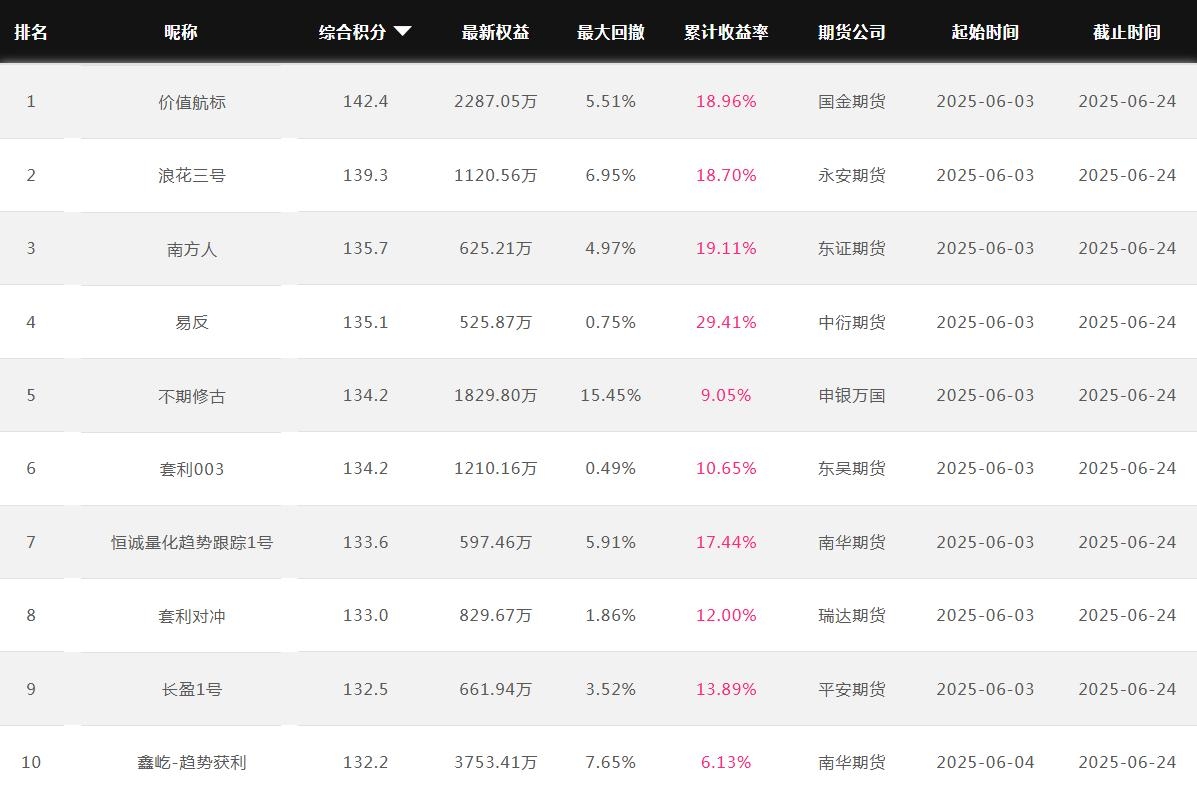1197x796 pixels.
Task: Click the 综合积分 header label
Action: 353,32
